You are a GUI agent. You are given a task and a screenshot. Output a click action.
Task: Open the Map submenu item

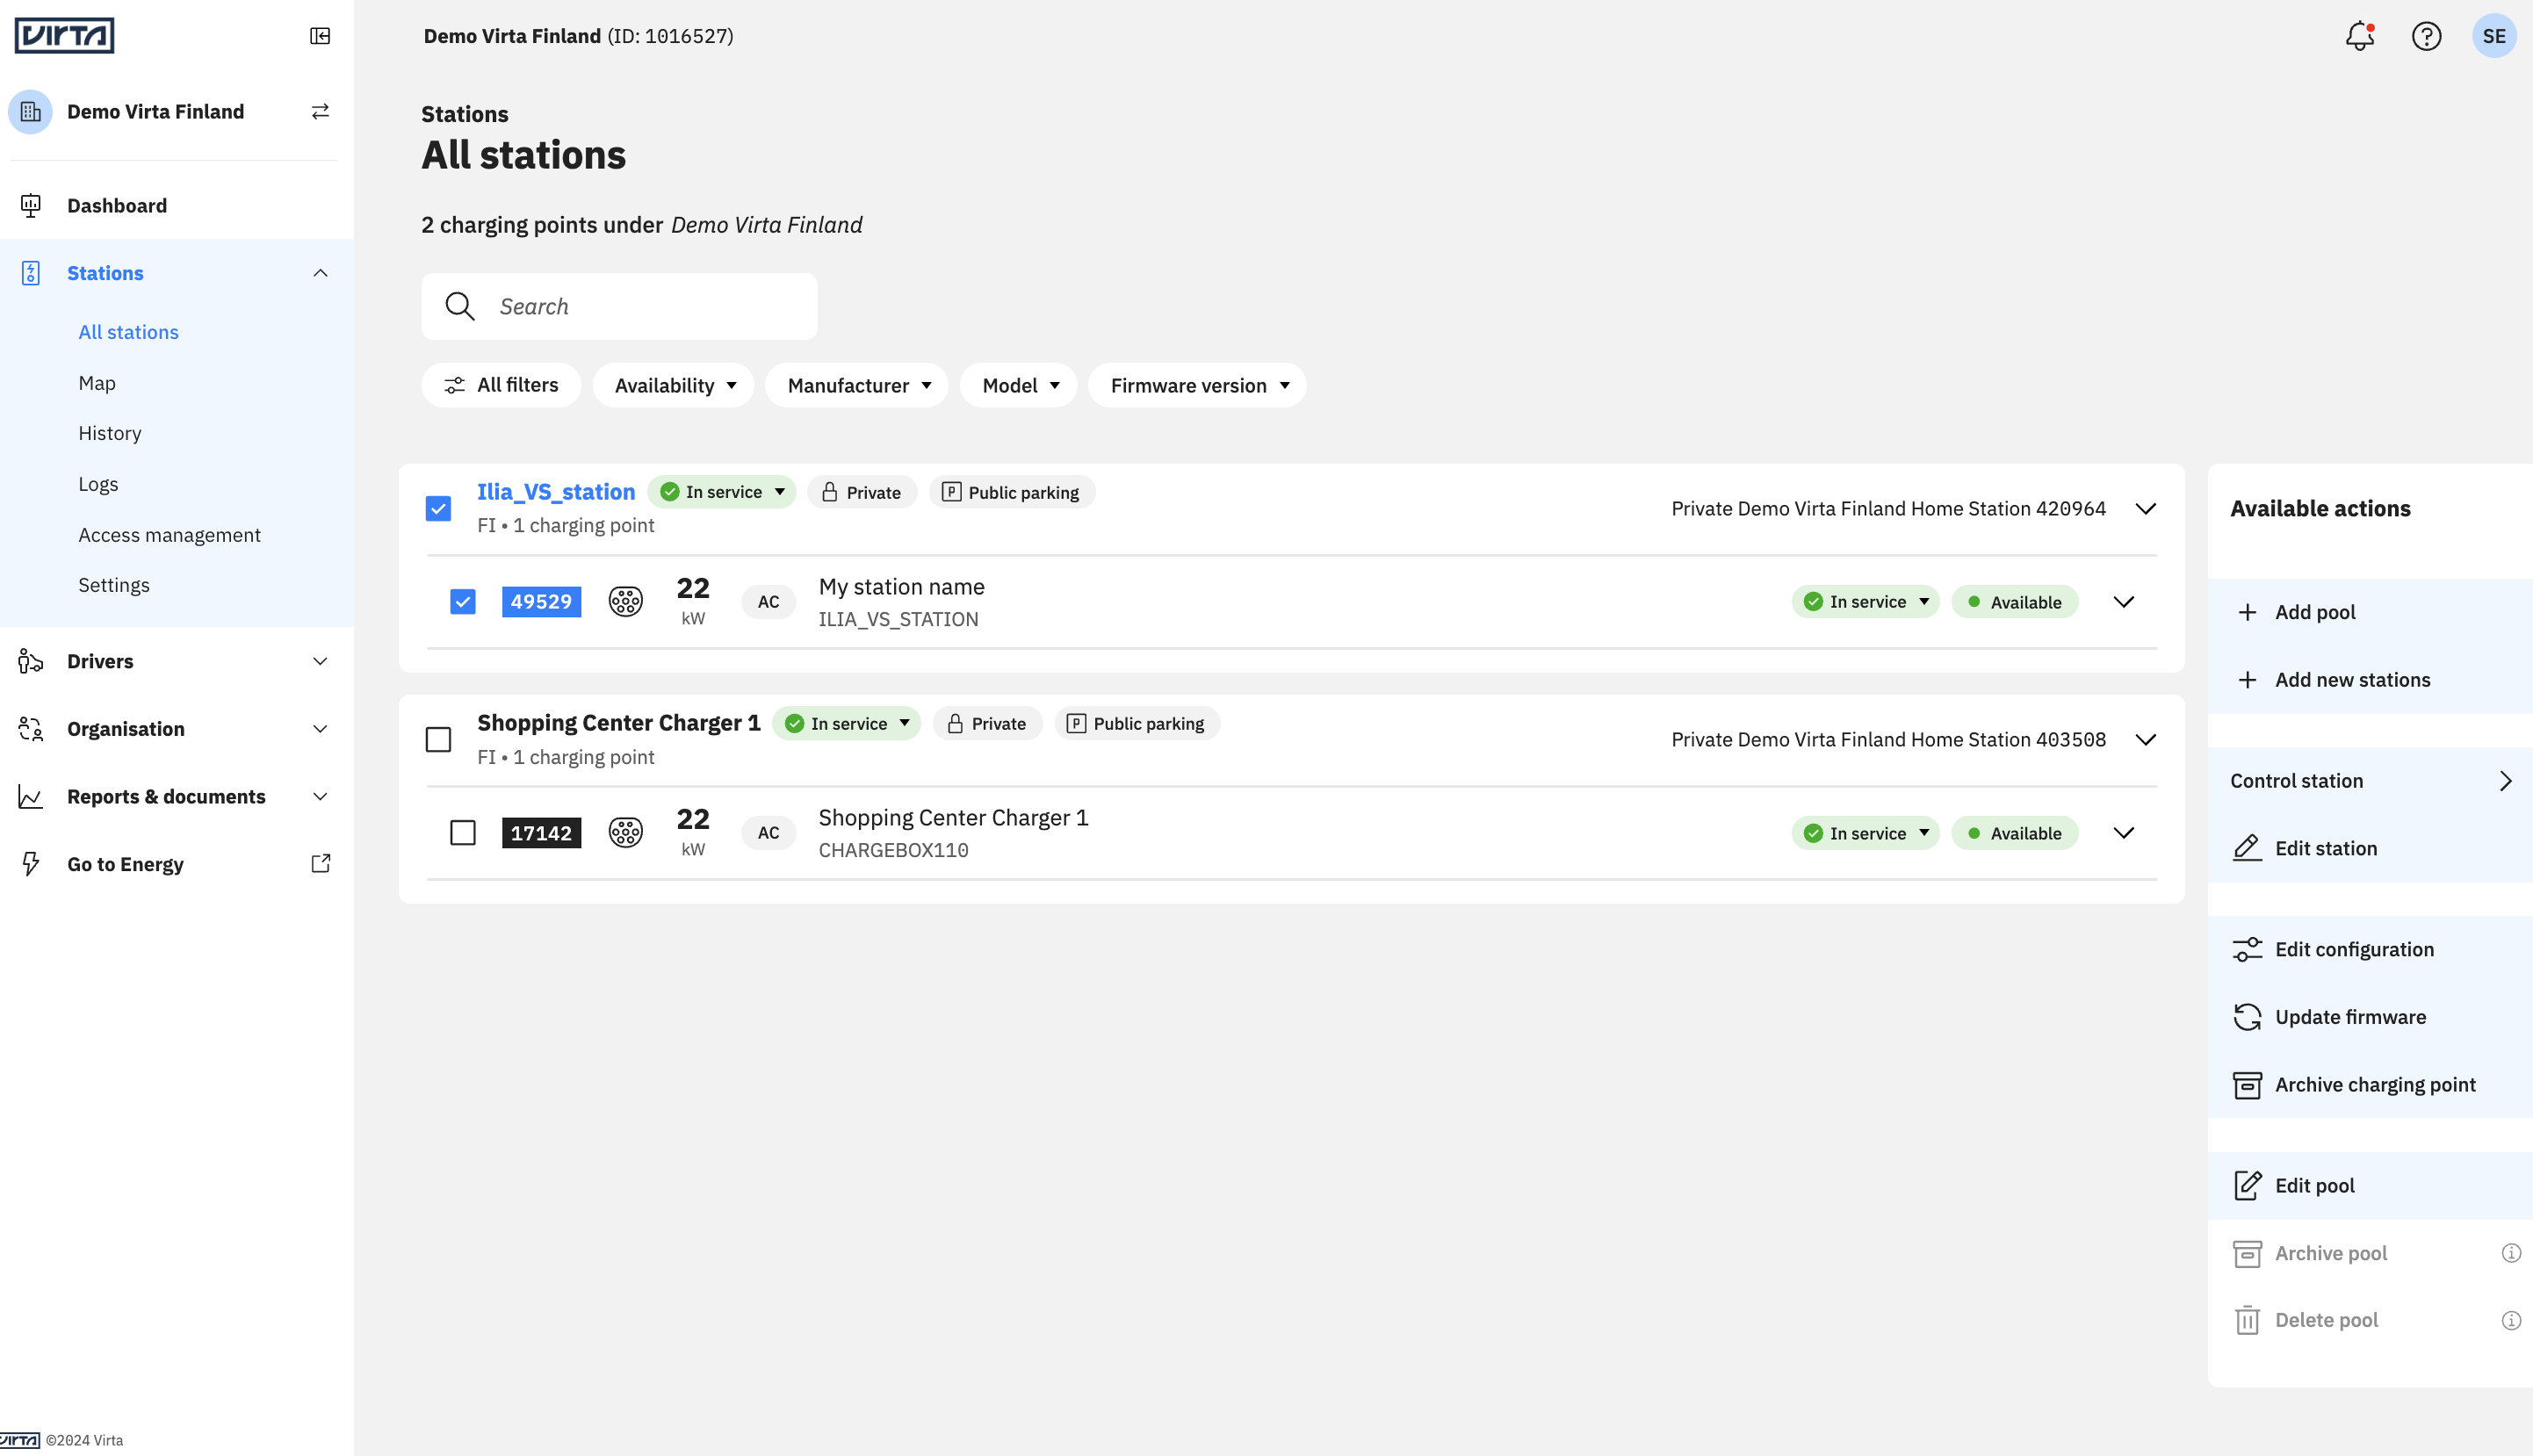point(97,383)
